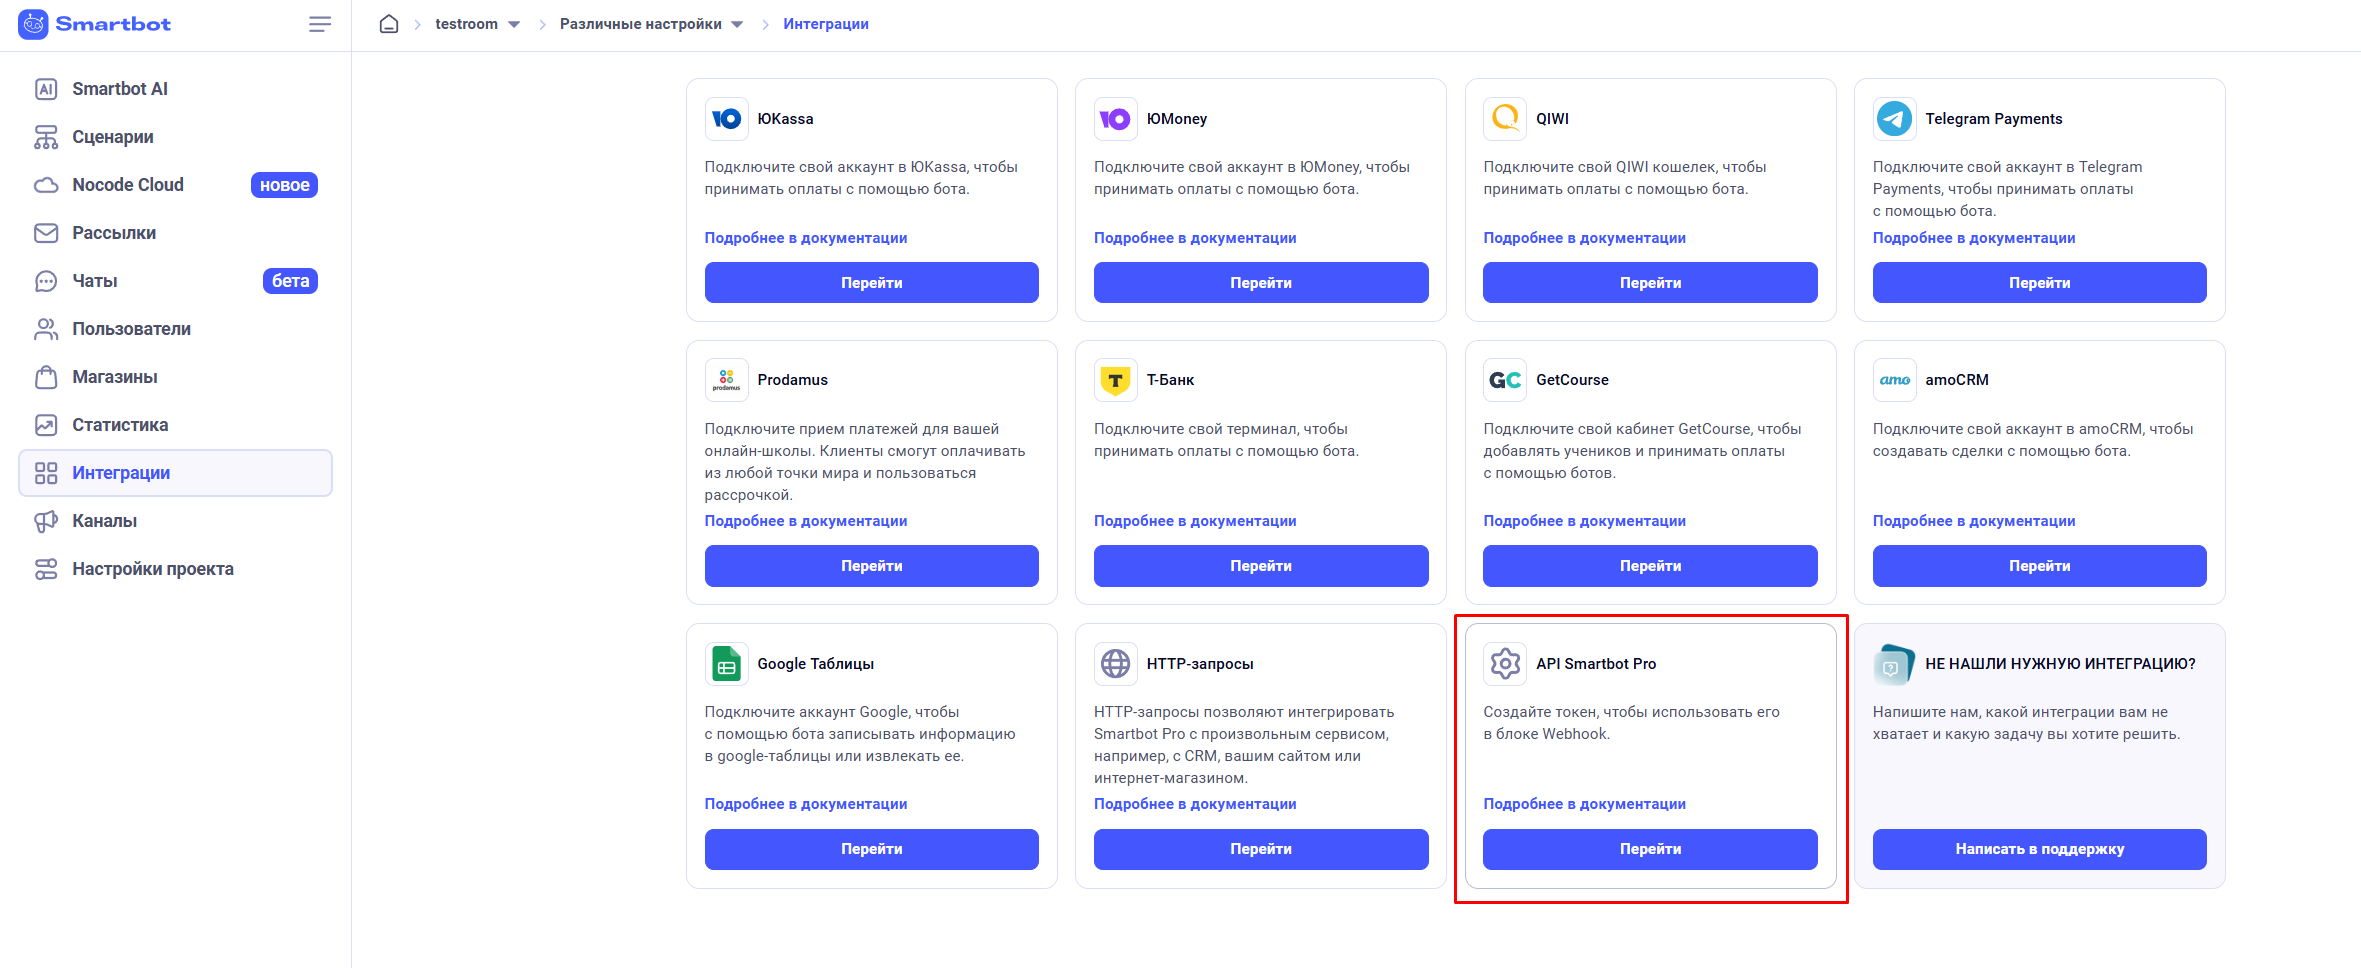Open Nocode Cloud in the sidebar
This screenshot has width=2361, height=968.
(x=127, y=185)
